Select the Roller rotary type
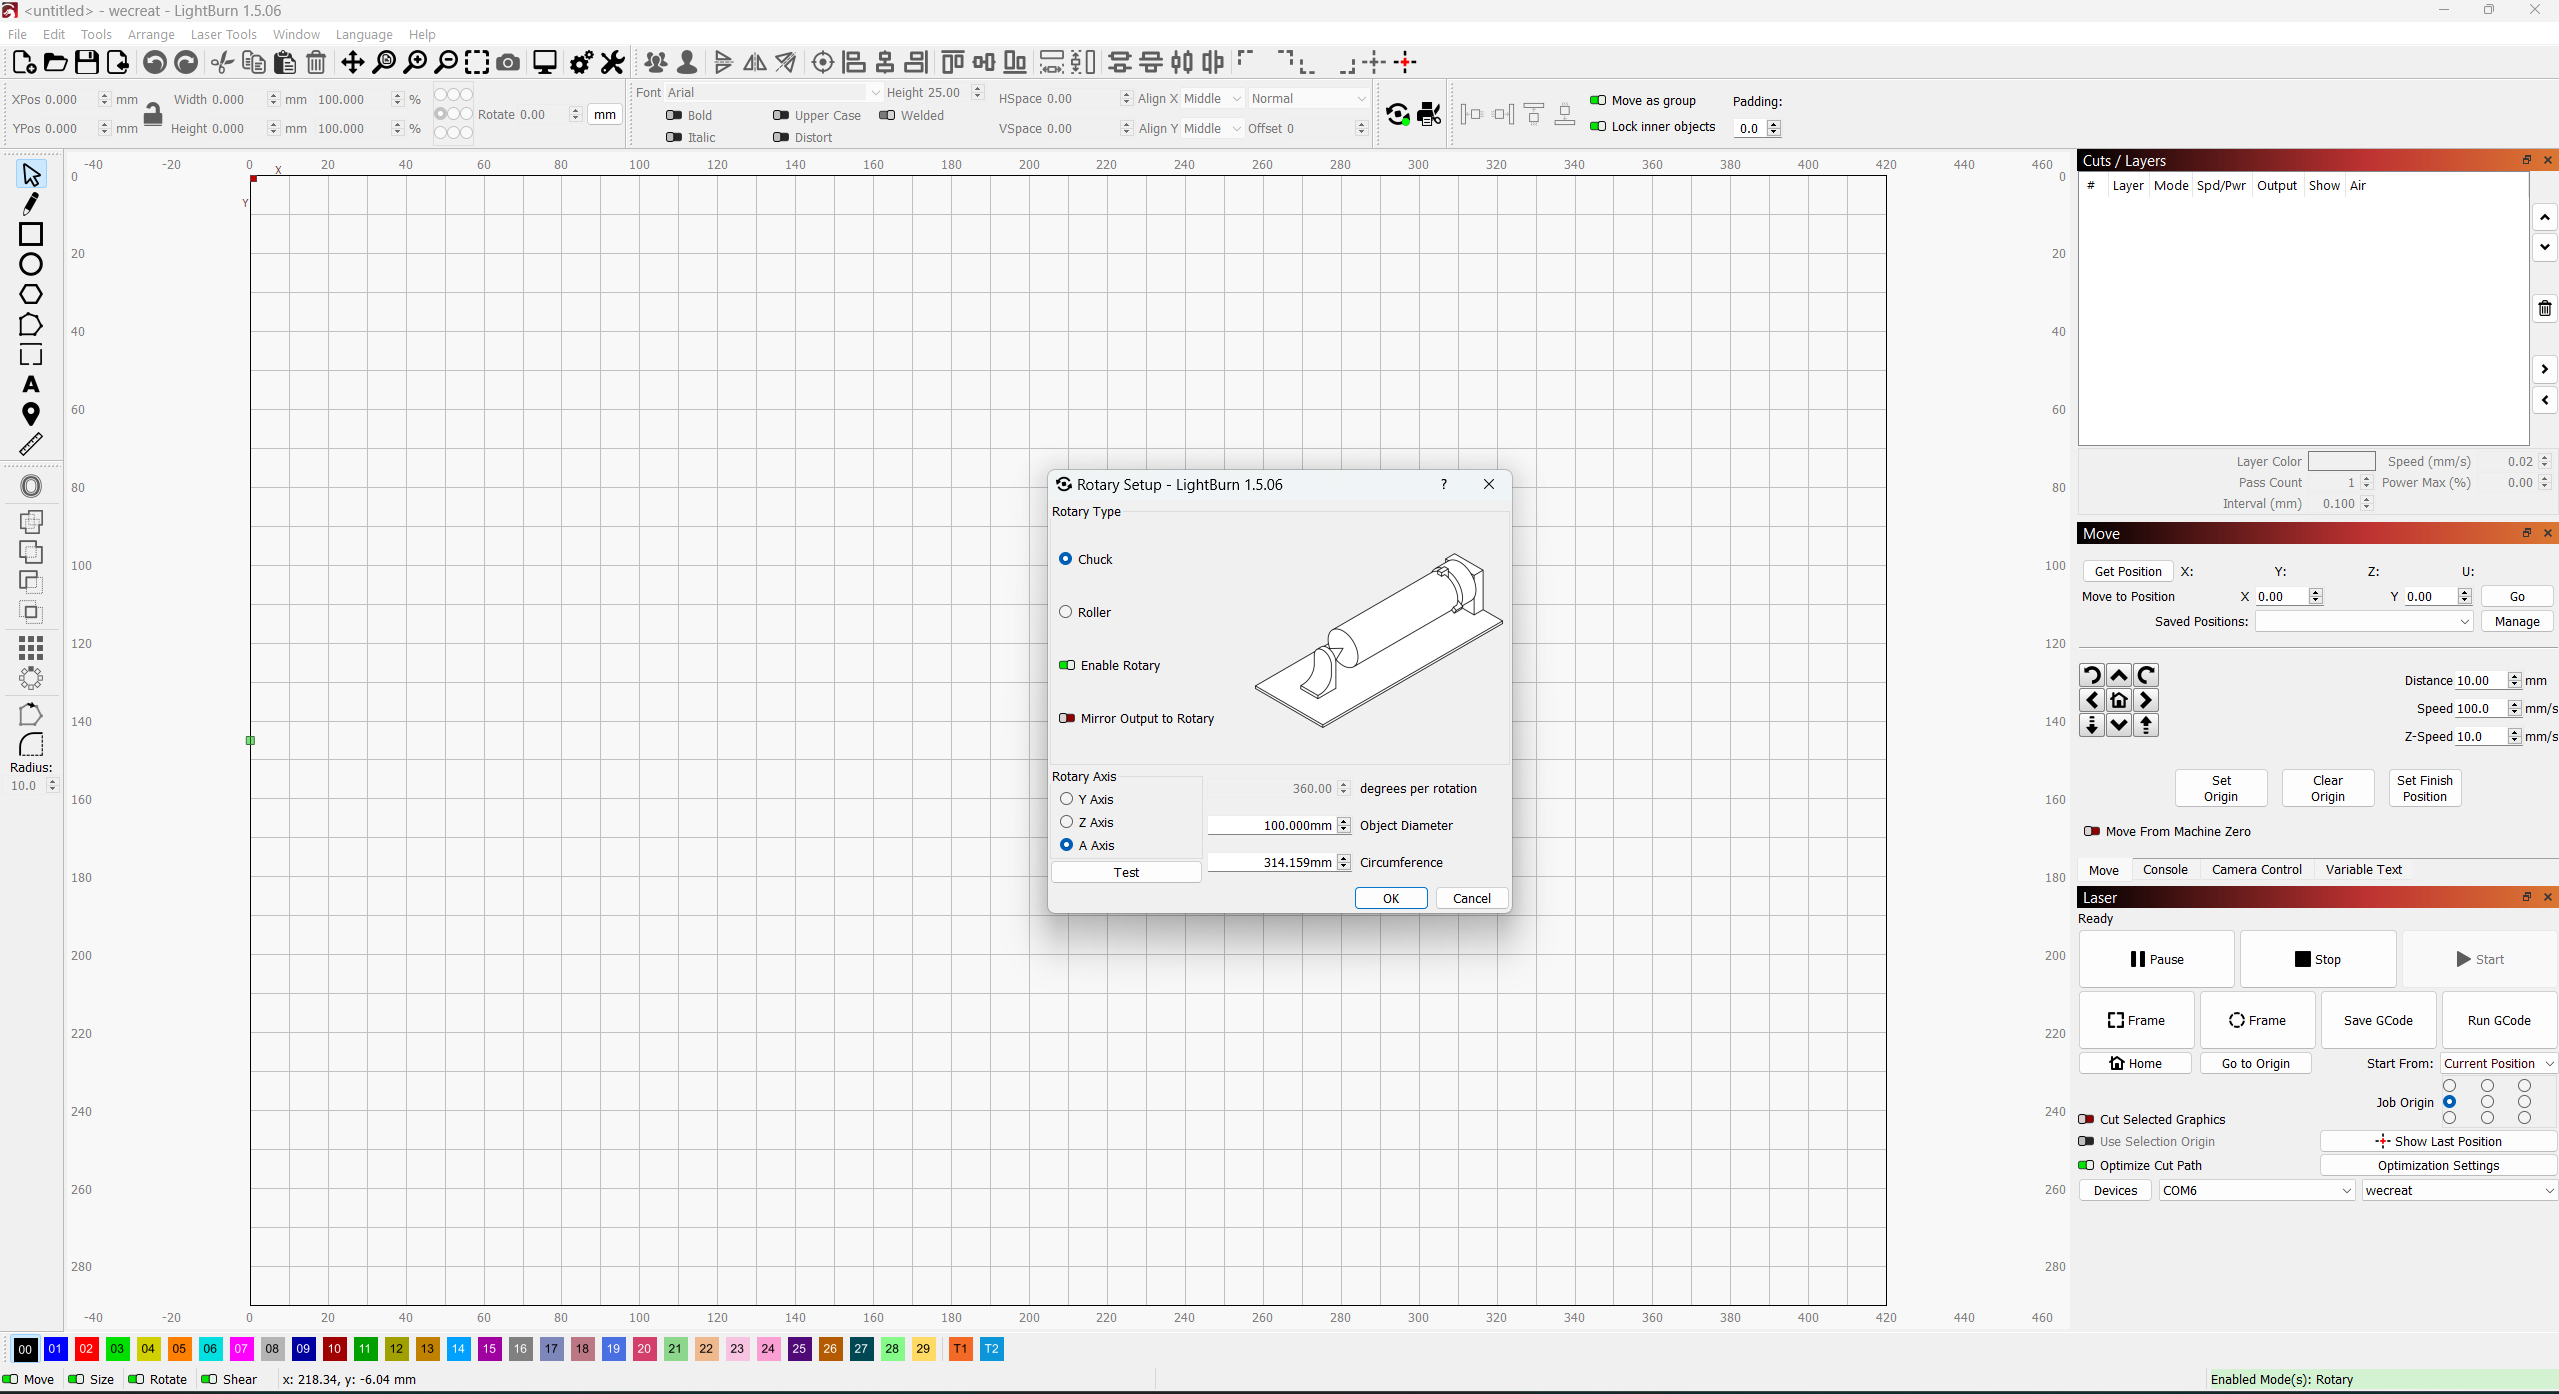This screenshot has width=2559, height=1394. tap(1085, 612)
